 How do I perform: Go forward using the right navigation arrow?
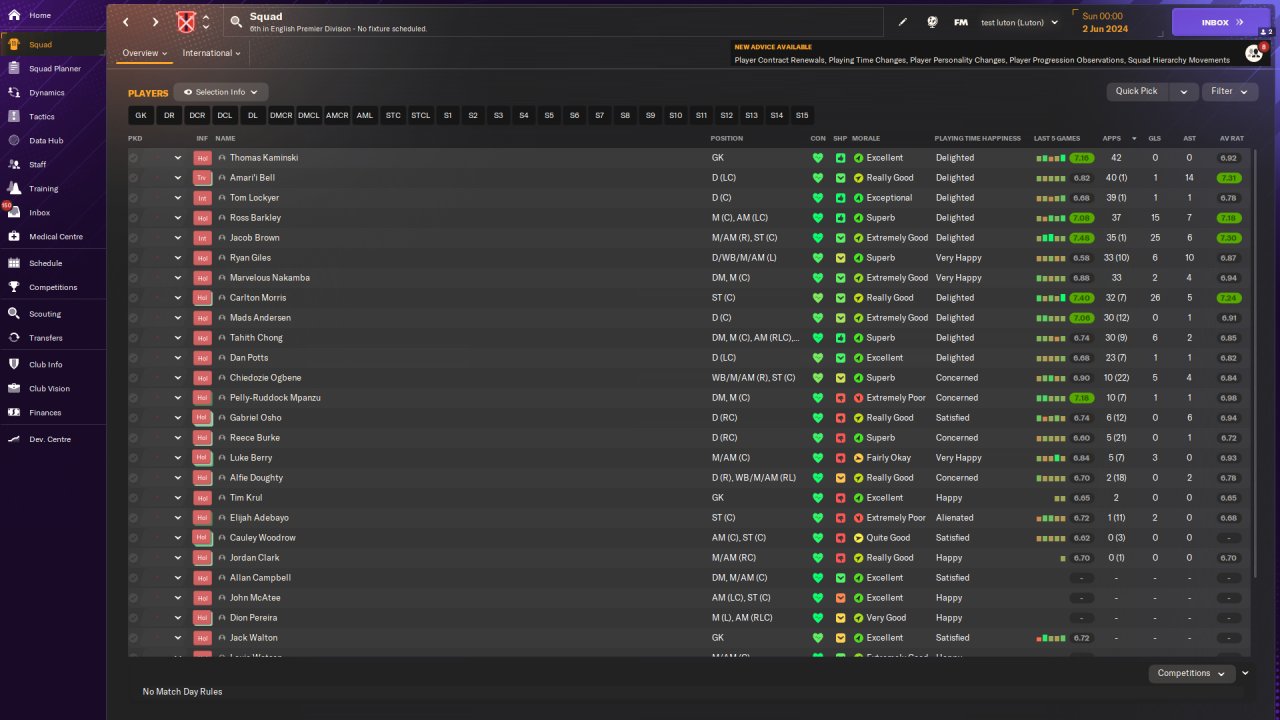pos(155,22)
